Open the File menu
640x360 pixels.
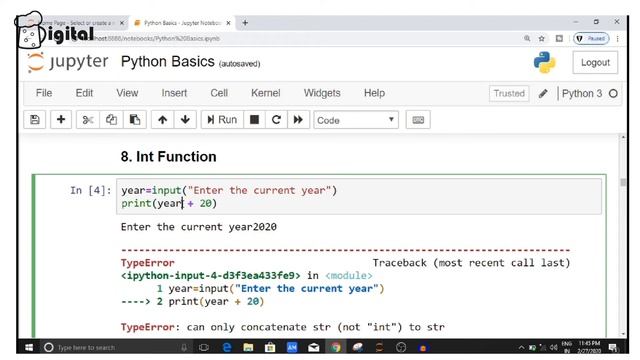click(x=44, y=93)
